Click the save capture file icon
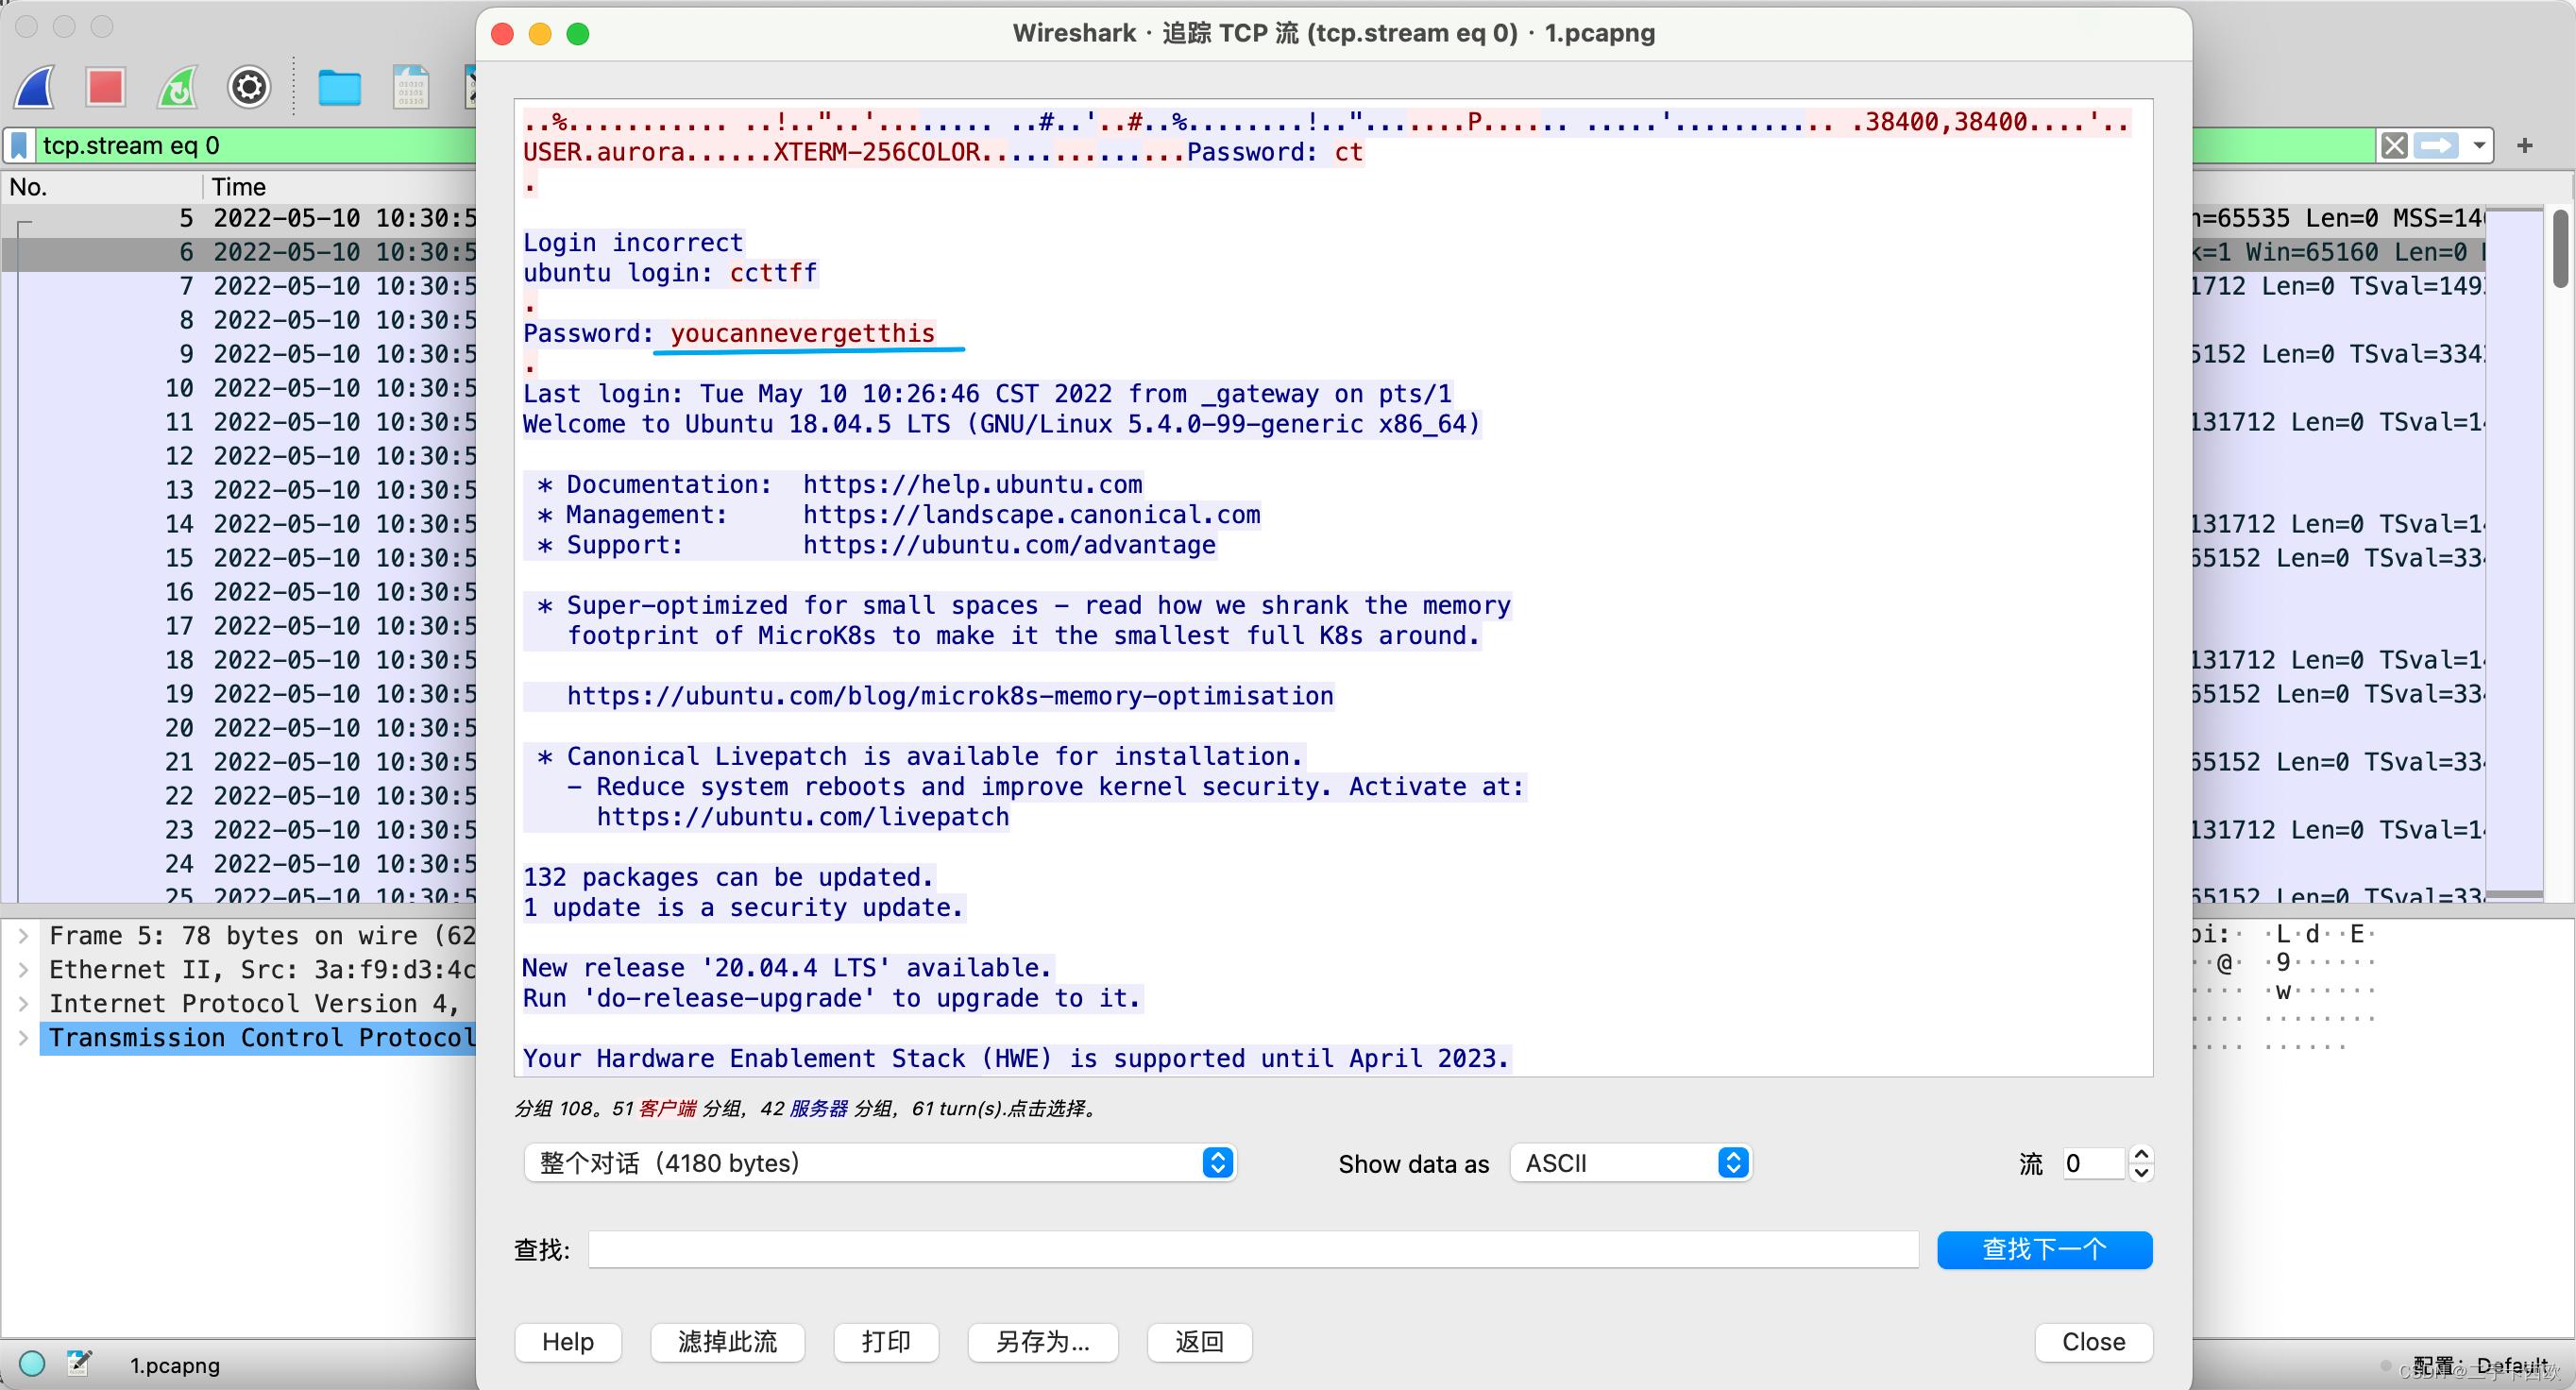Viewport: 2576px width, 1390px height. pos(410,87)
